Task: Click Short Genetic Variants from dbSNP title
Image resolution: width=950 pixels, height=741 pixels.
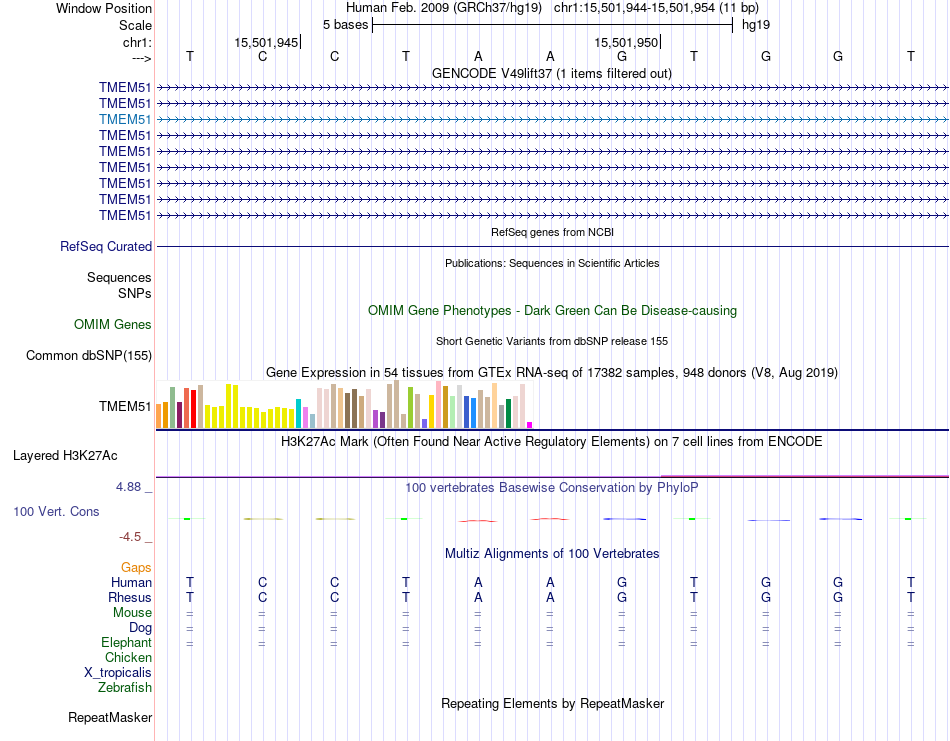Action: 552,341
